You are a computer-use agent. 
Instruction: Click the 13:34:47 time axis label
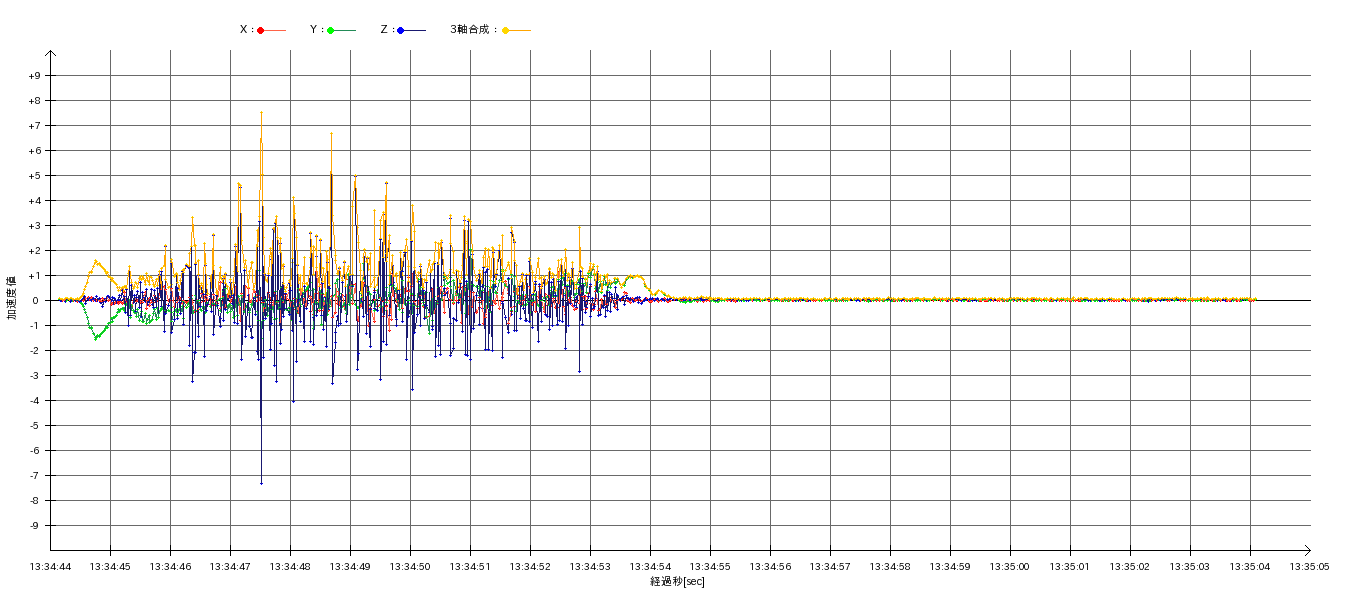pyautogui.click(x=231, y=566)
